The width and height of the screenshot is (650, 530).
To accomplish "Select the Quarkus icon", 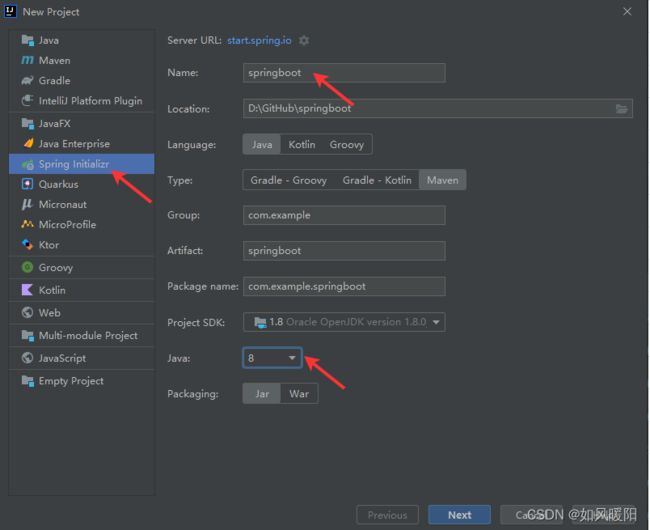I will pos(27,184).
